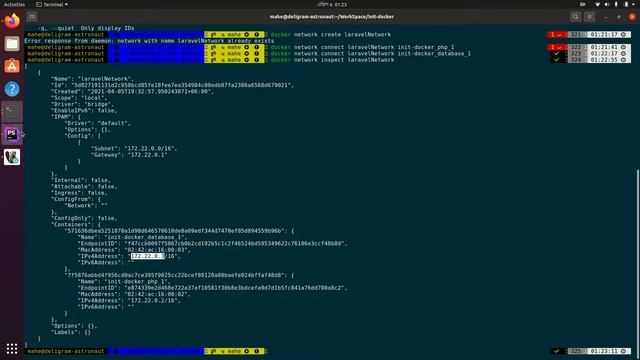Click the "ConfigOnly": false line
640x360 pixels.
coord(84,218)
